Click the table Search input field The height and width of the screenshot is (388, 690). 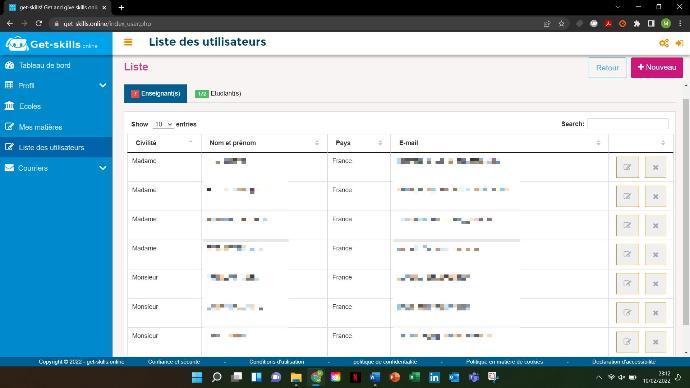tap(628, 124)
